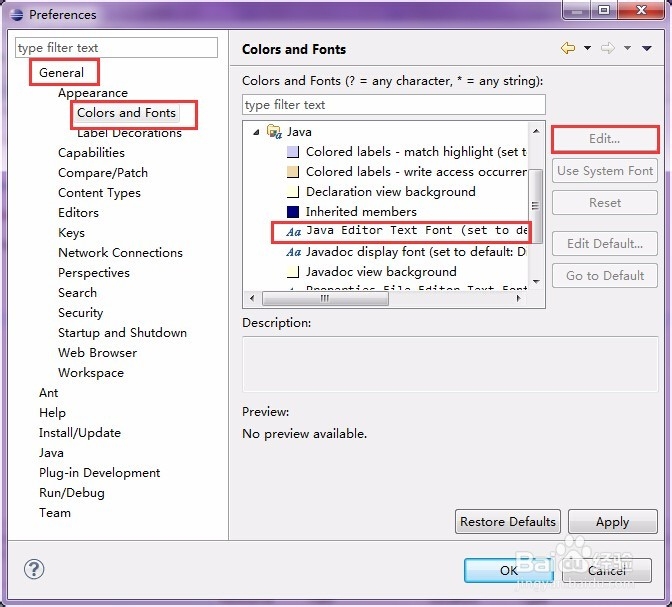Open Web Browser preferences page
Viewport: 672px width, 607px height.
pyautogui.click(x=98, y=353)
